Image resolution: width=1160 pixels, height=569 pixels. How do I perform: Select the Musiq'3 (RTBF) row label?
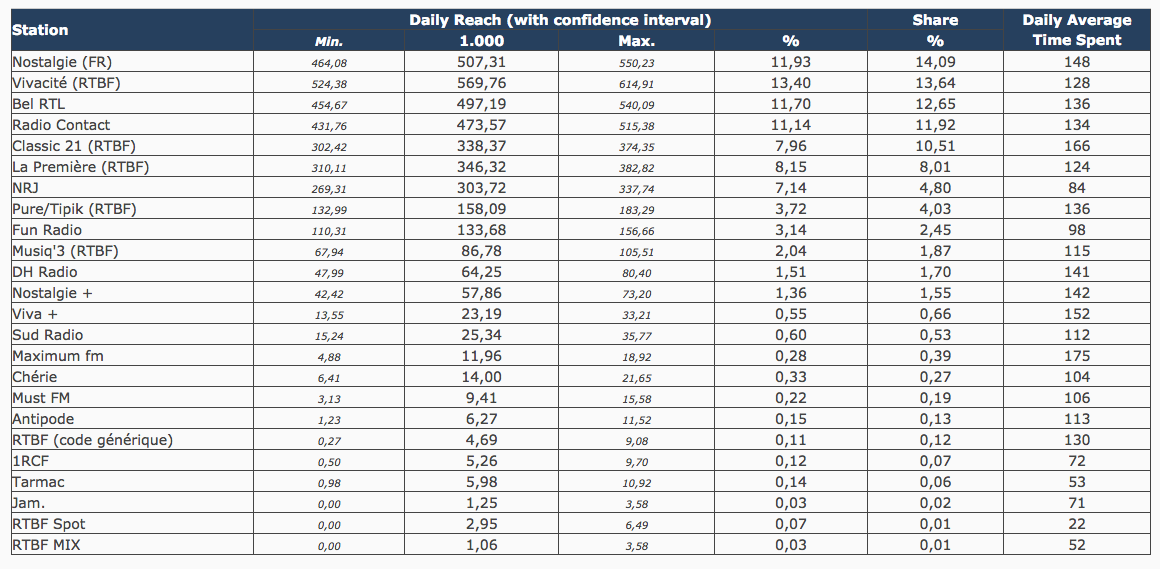click(65, 251)
